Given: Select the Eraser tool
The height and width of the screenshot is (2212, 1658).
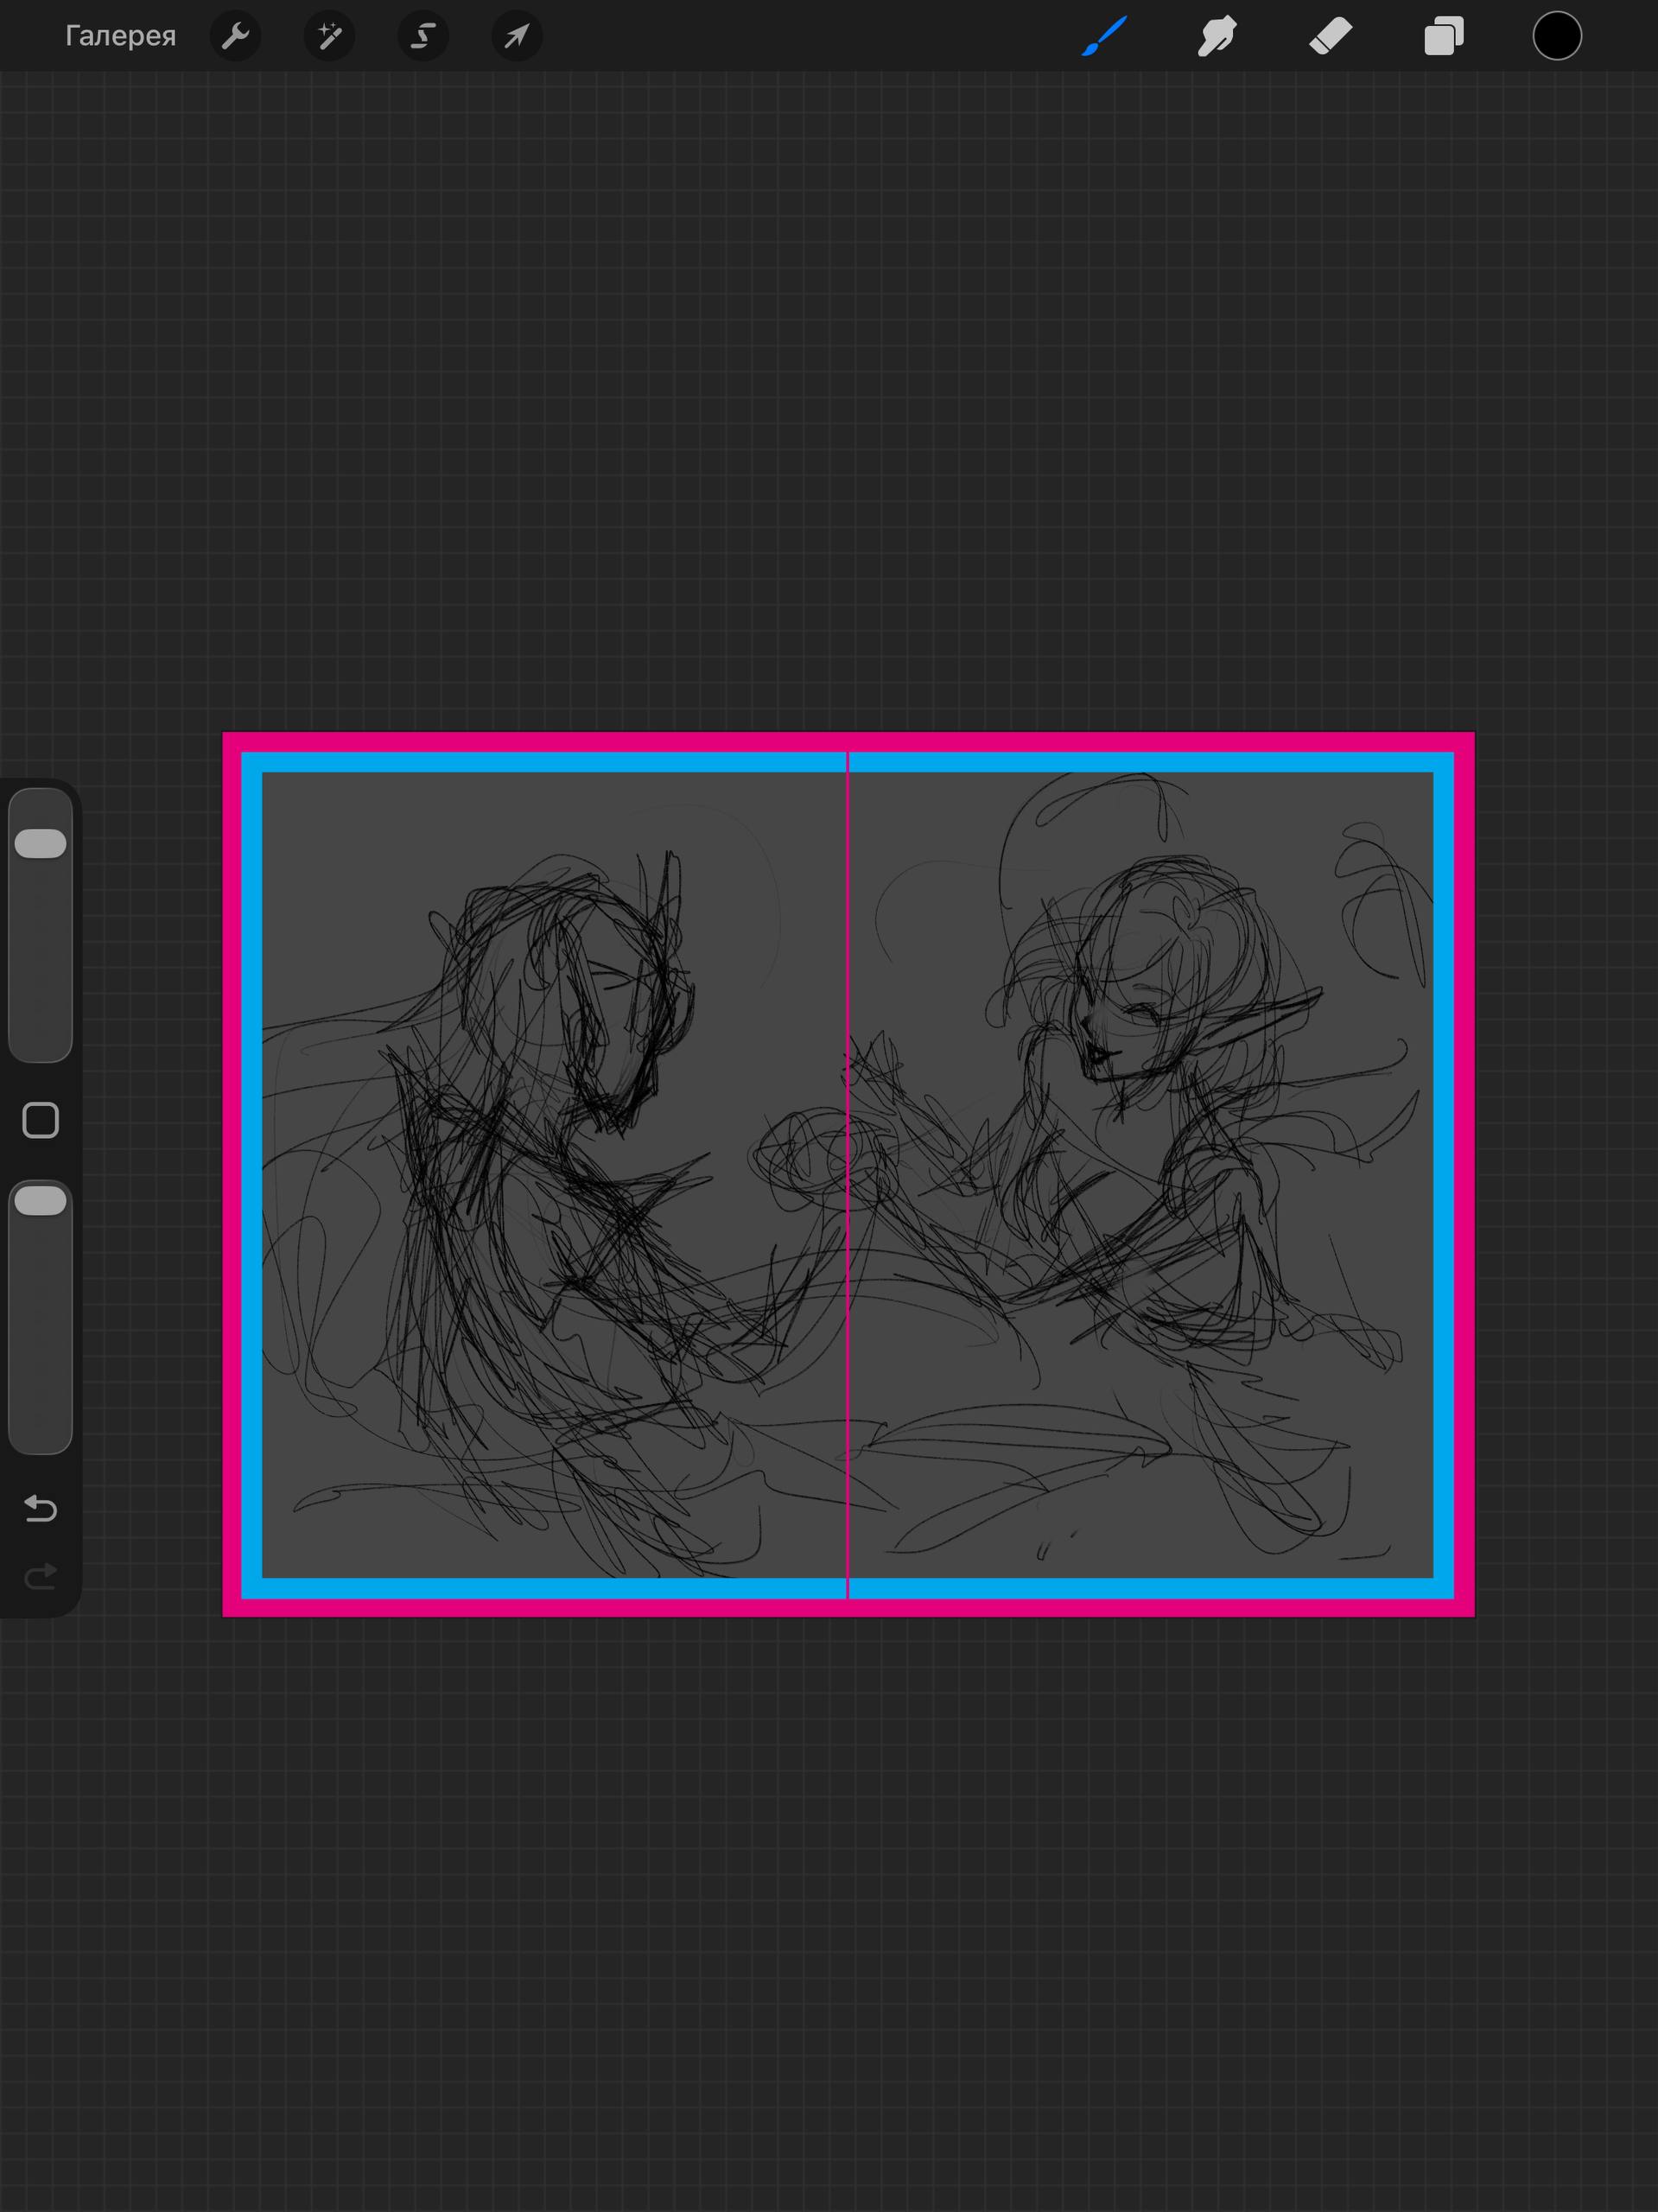Looking at the screenshot, I should coord(1330,37).
